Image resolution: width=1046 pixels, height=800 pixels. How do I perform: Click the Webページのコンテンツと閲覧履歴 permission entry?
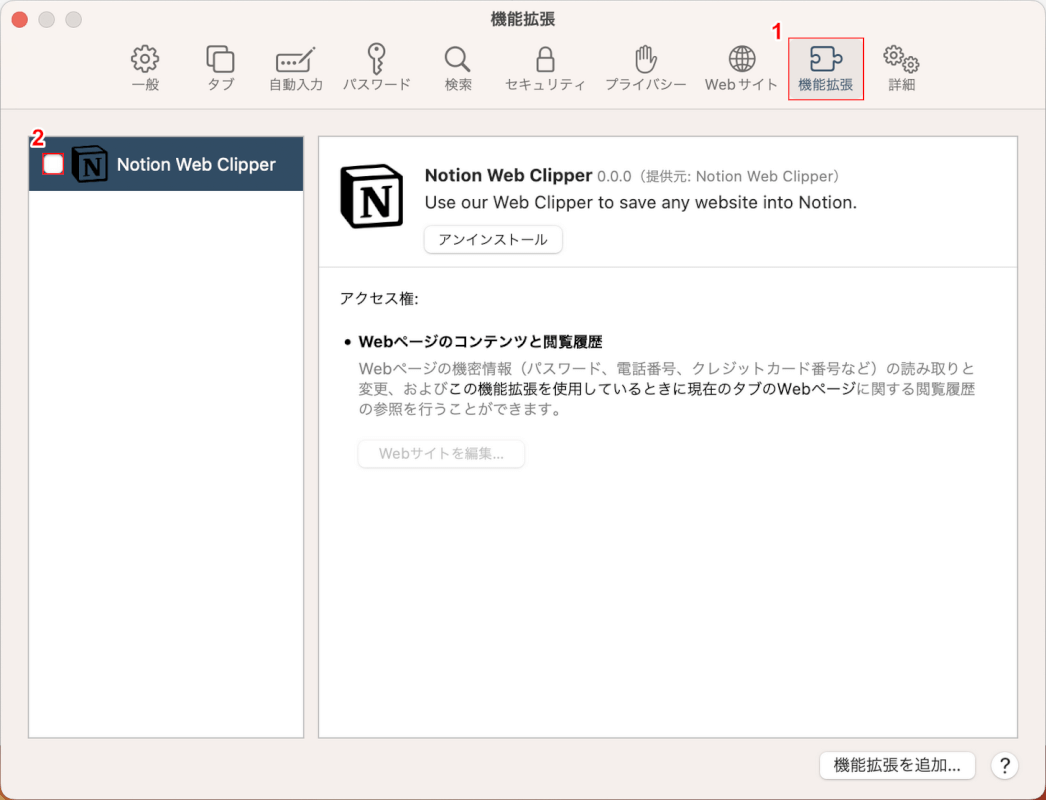coord(480,342)
